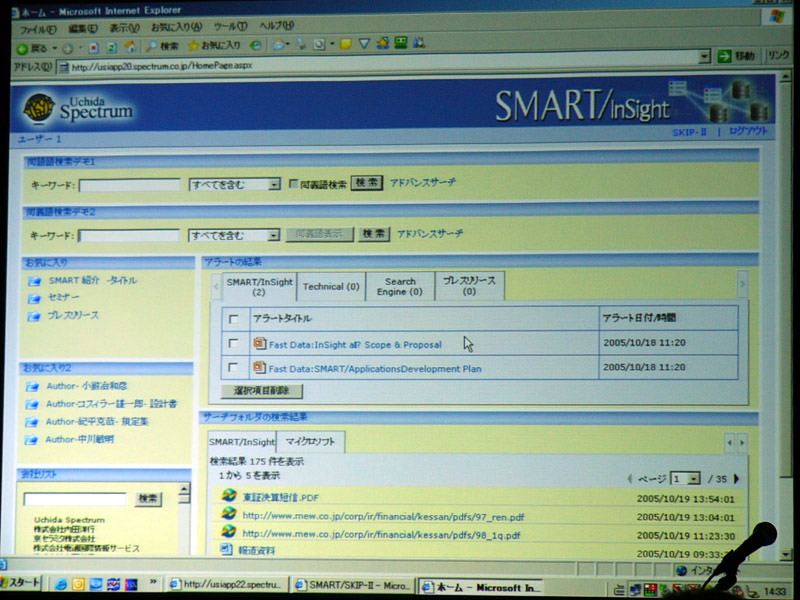Viewport: 800px width, 600px height.
Task: Click the document icon beside 報道資料 result
Action: [226, 549]
